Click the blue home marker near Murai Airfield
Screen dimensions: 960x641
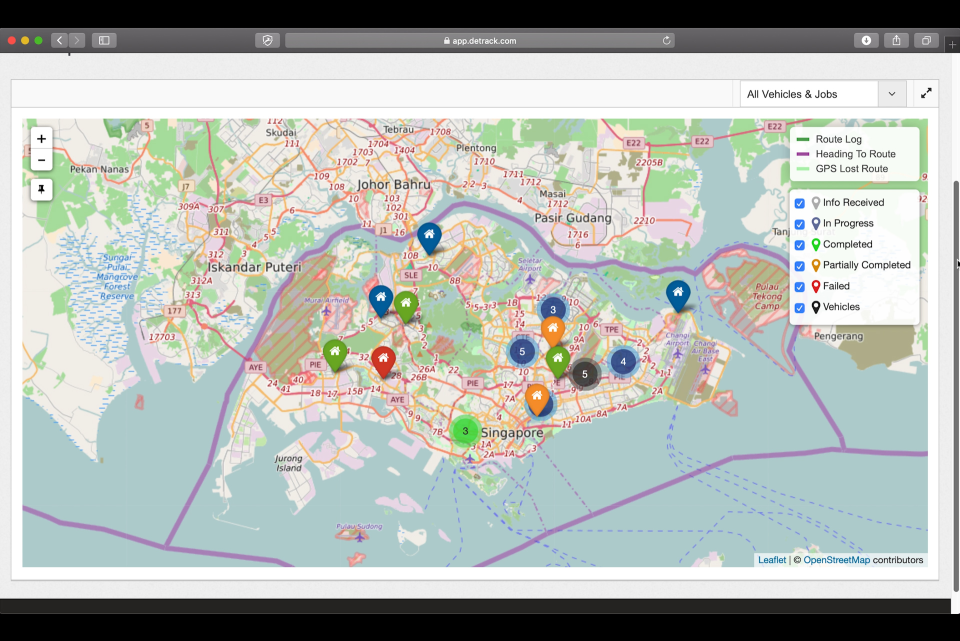(x=381, y=300)
